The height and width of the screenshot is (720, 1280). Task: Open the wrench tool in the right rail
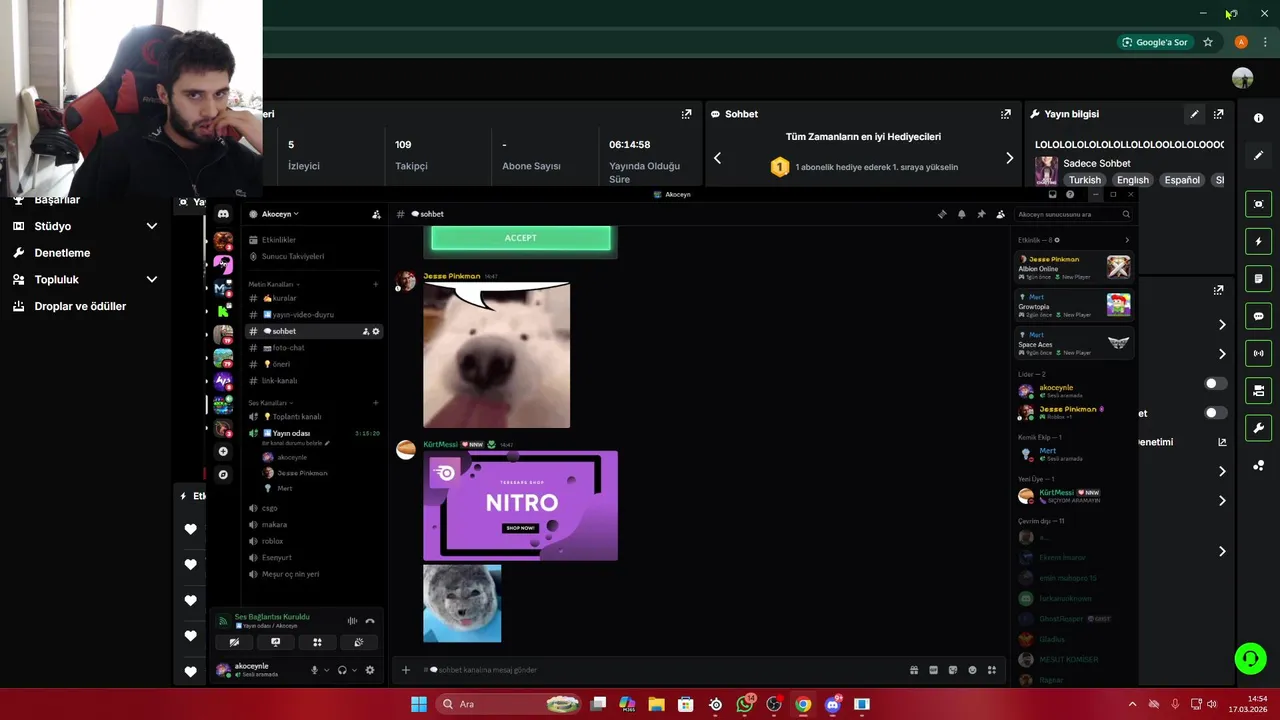coord(1258,428)
